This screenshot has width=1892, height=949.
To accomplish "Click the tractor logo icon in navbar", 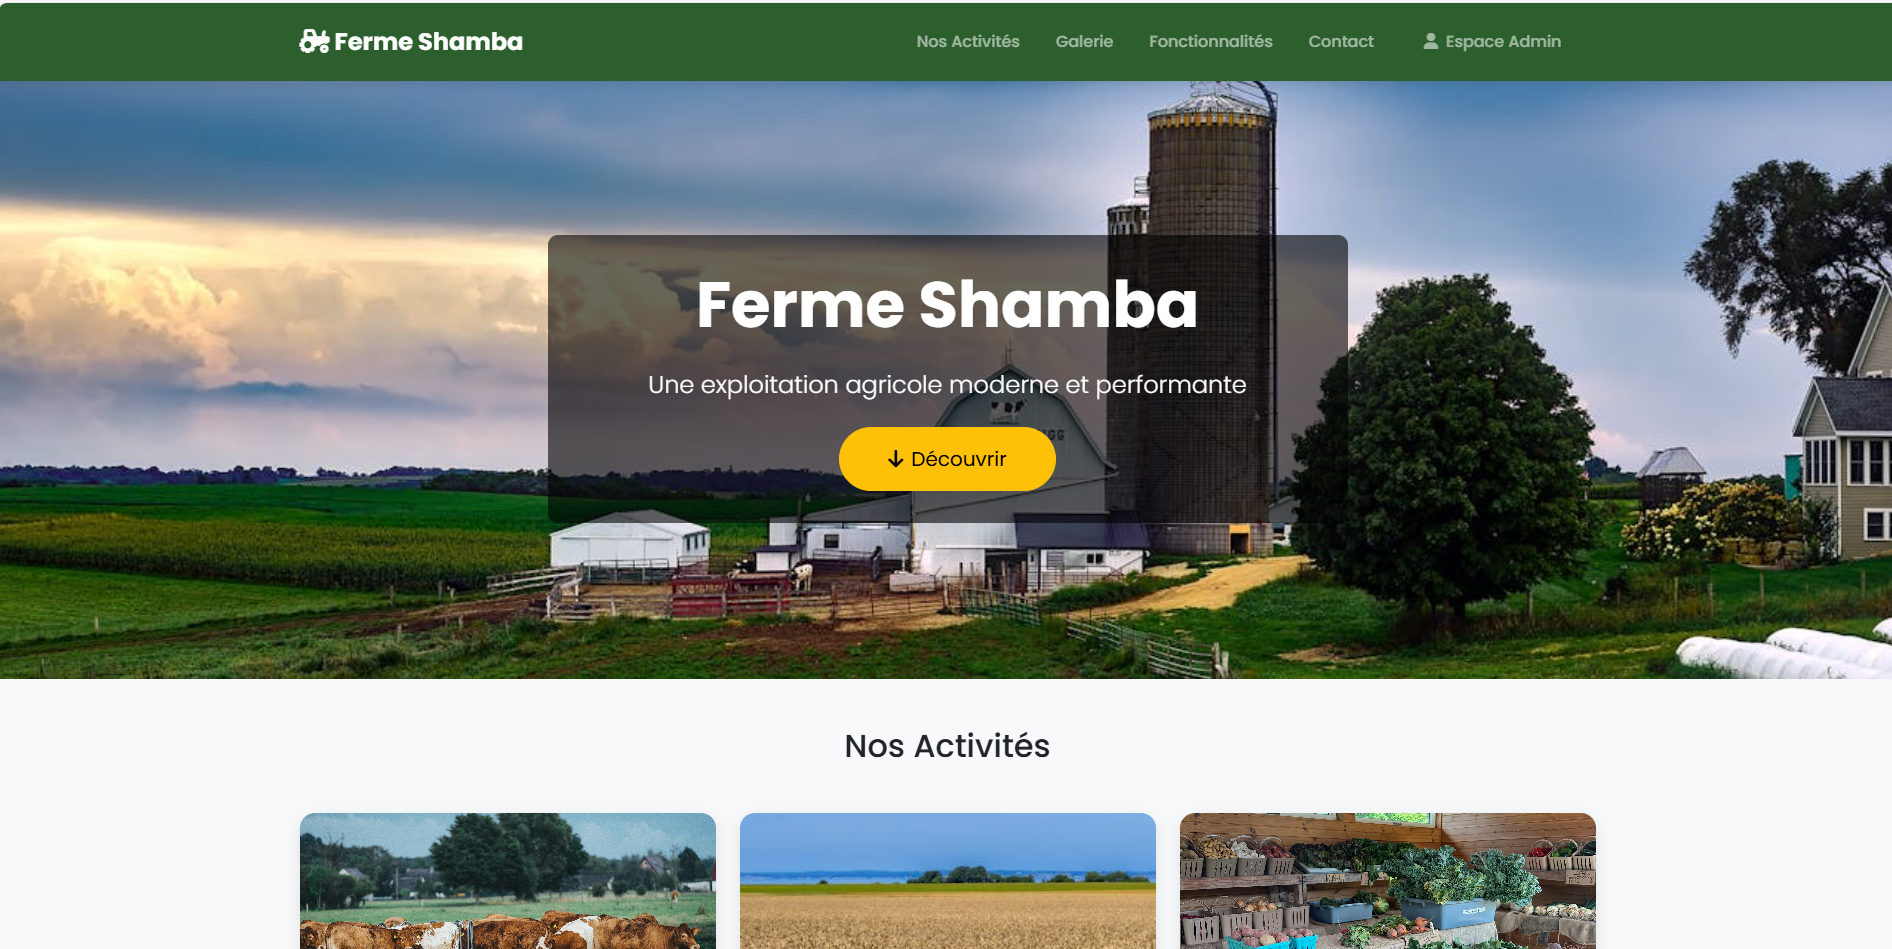I will pos(314,41).
